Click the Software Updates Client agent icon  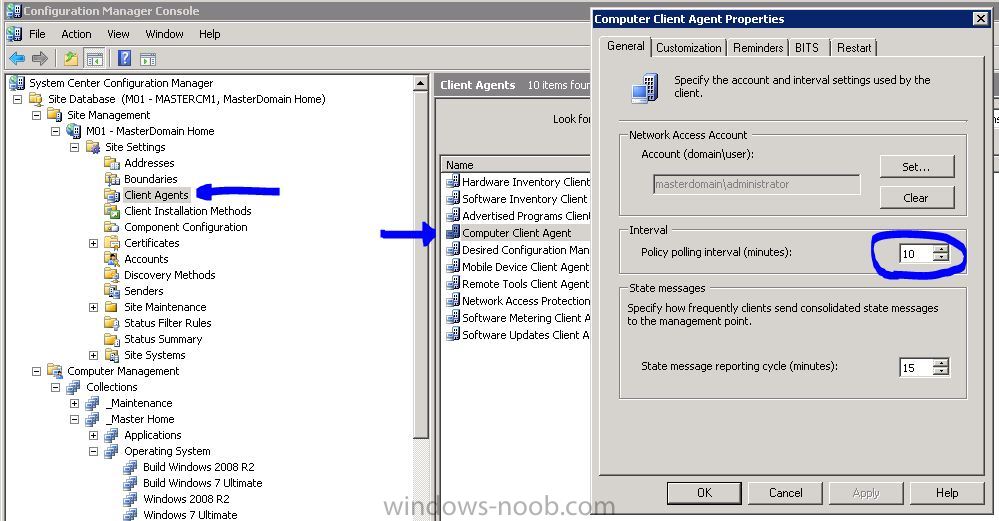[x=453, y=334]
